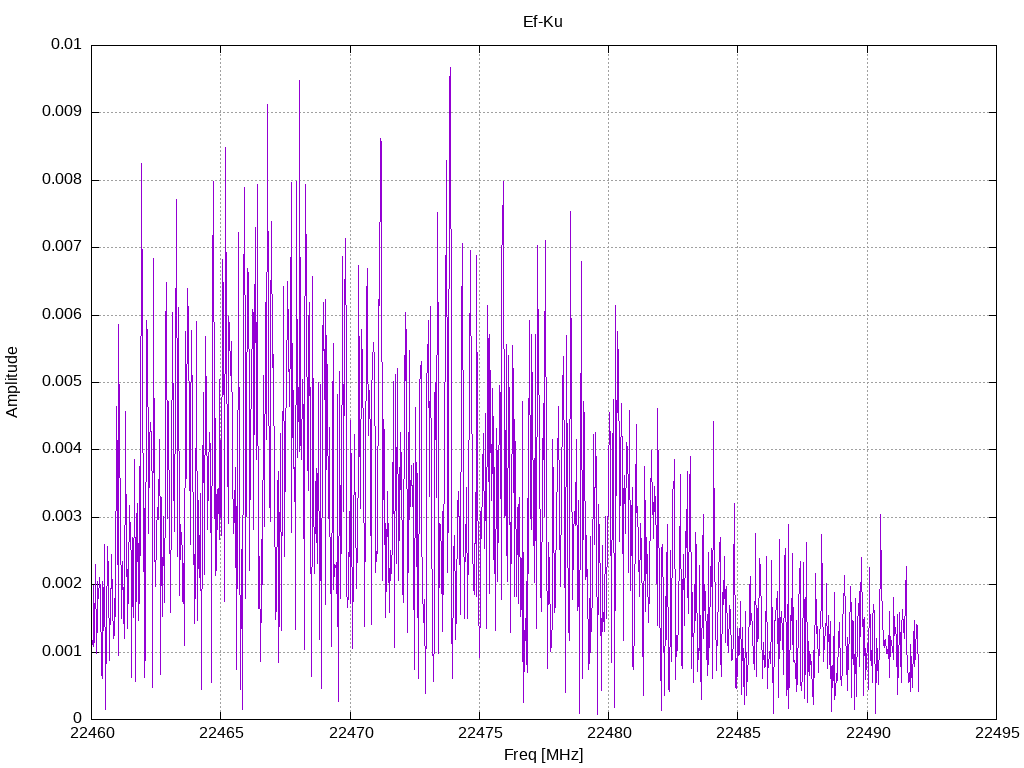Click y-axis tick label 0.002
Image resolution: width=1024 pixels, height=768 pixels.
pyautogui.click(x=62, y=584)
